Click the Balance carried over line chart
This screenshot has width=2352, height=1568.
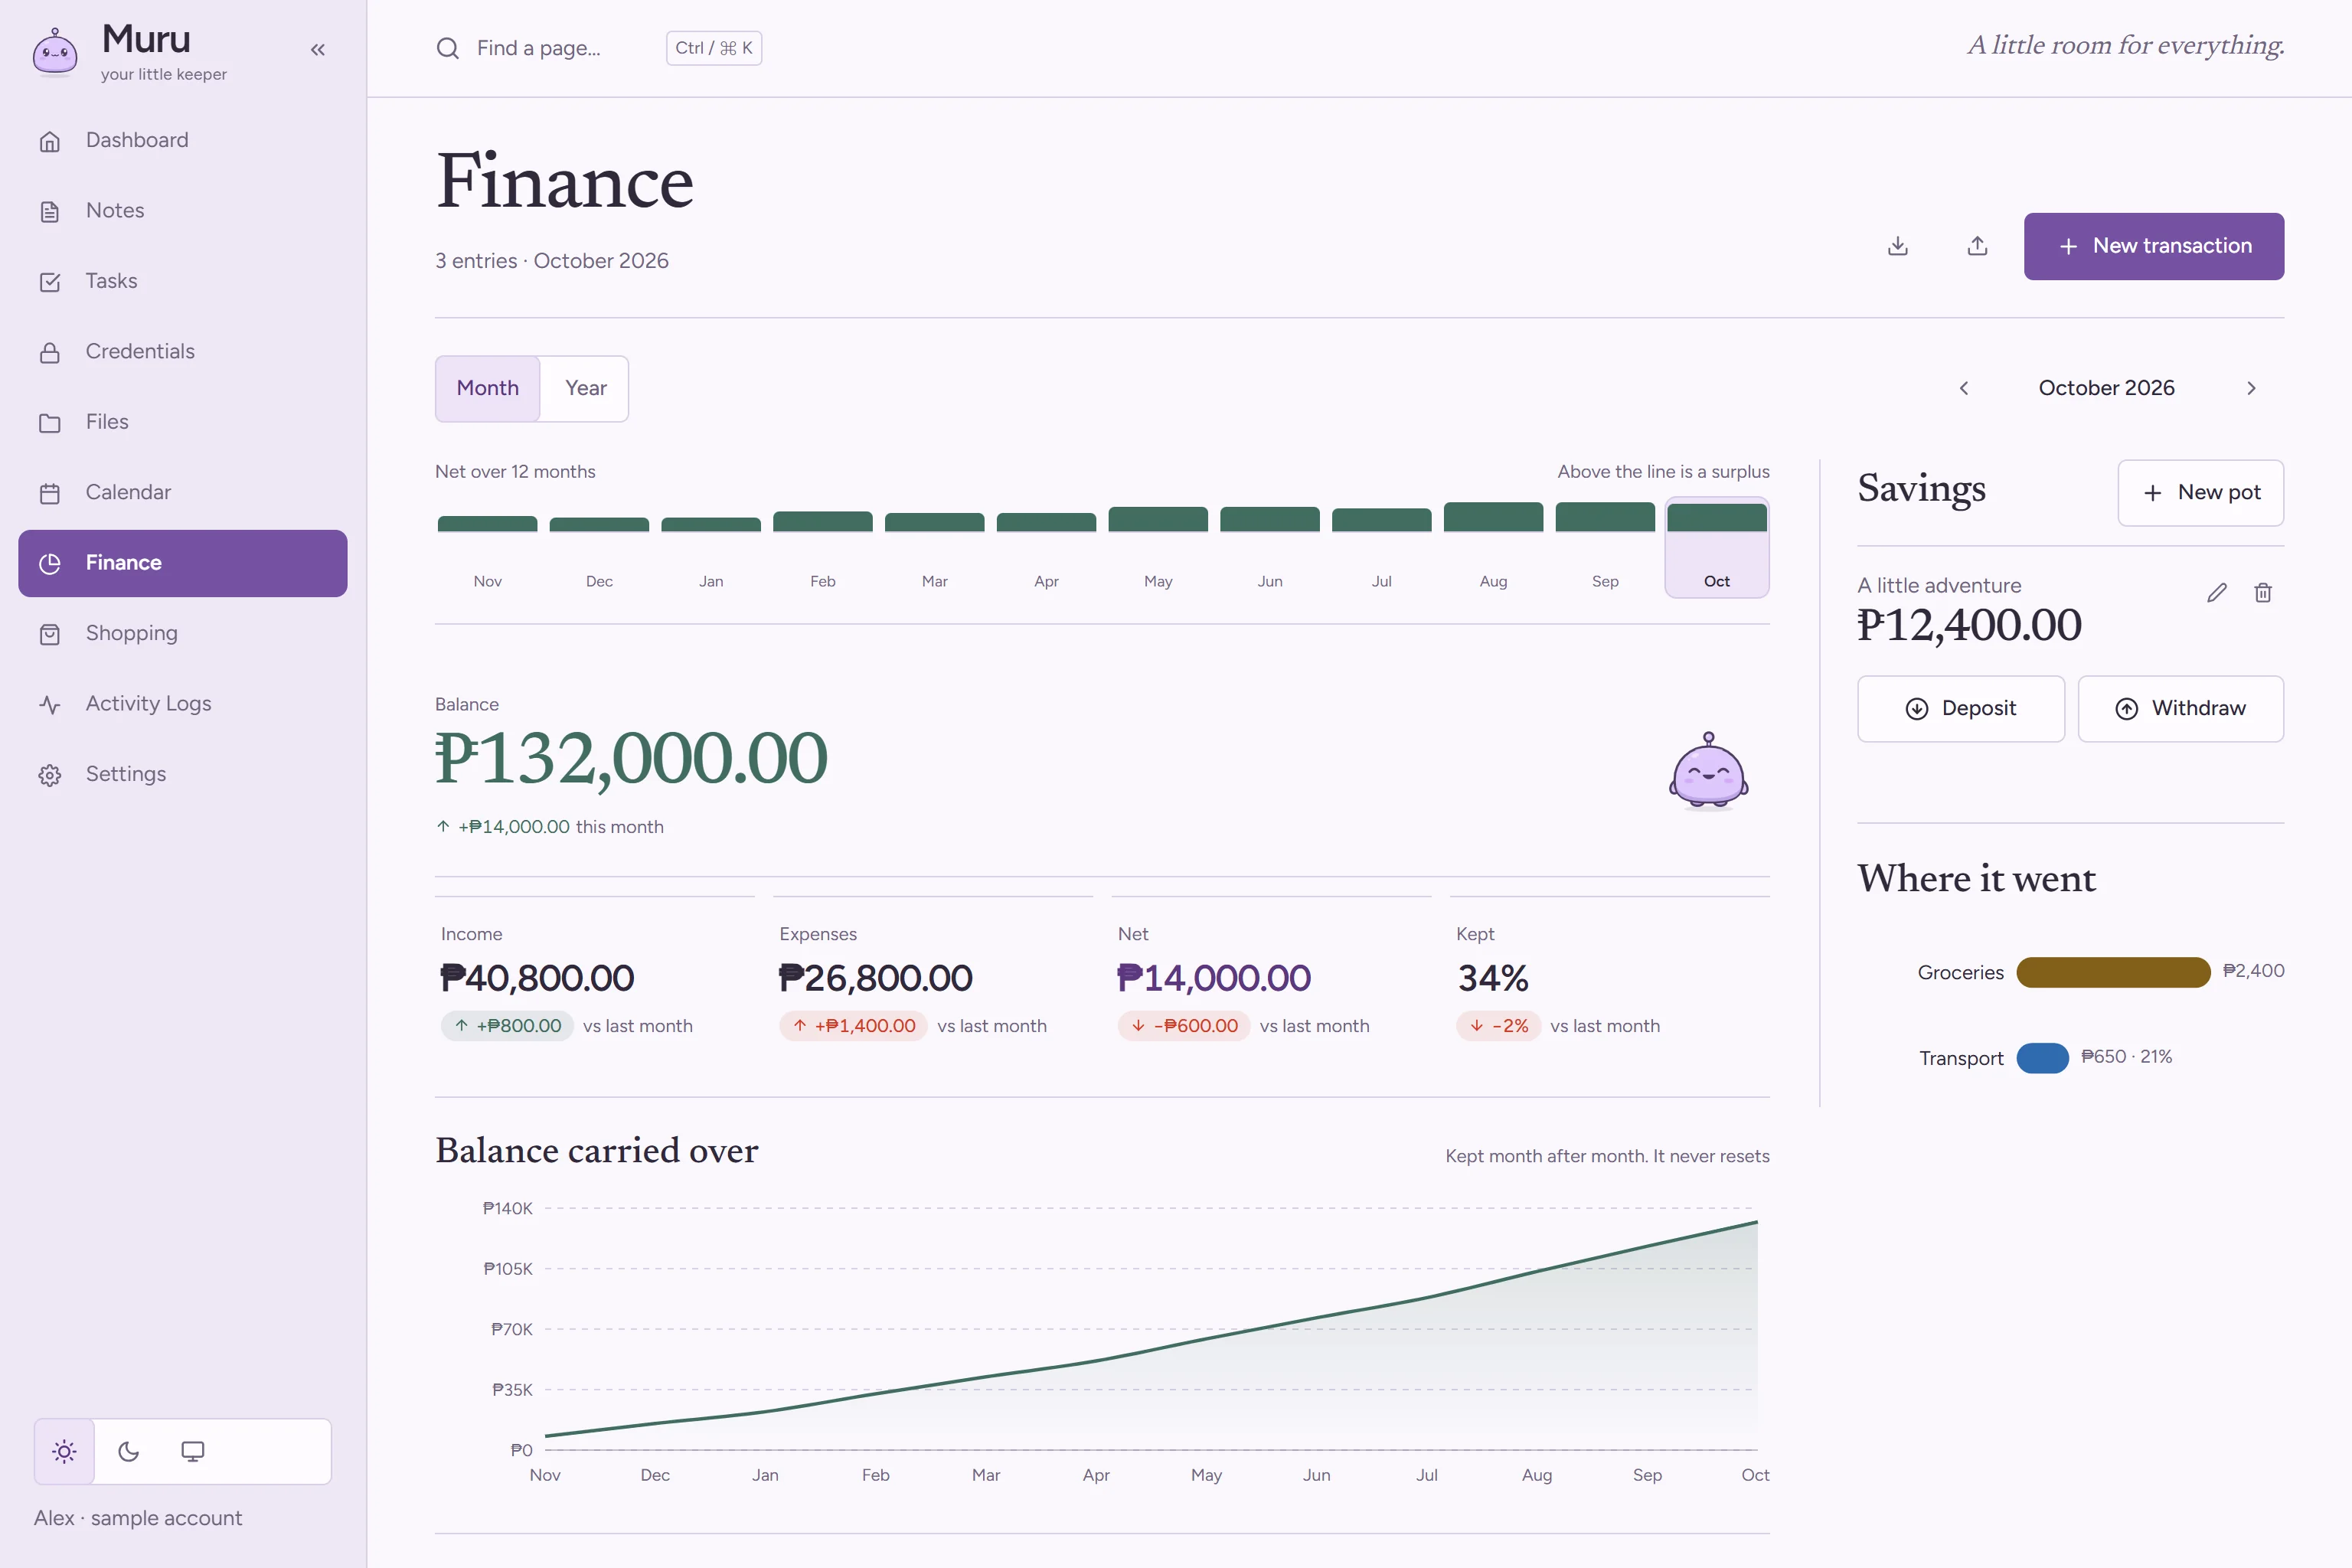point(1150,1335)
